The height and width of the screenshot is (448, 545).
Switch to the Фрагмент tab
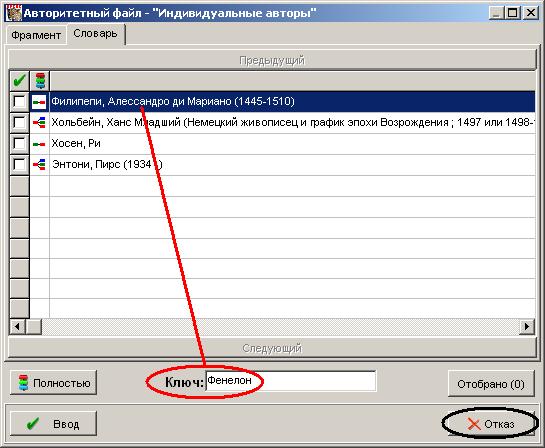pyautogui.click(x=36, y=35)
